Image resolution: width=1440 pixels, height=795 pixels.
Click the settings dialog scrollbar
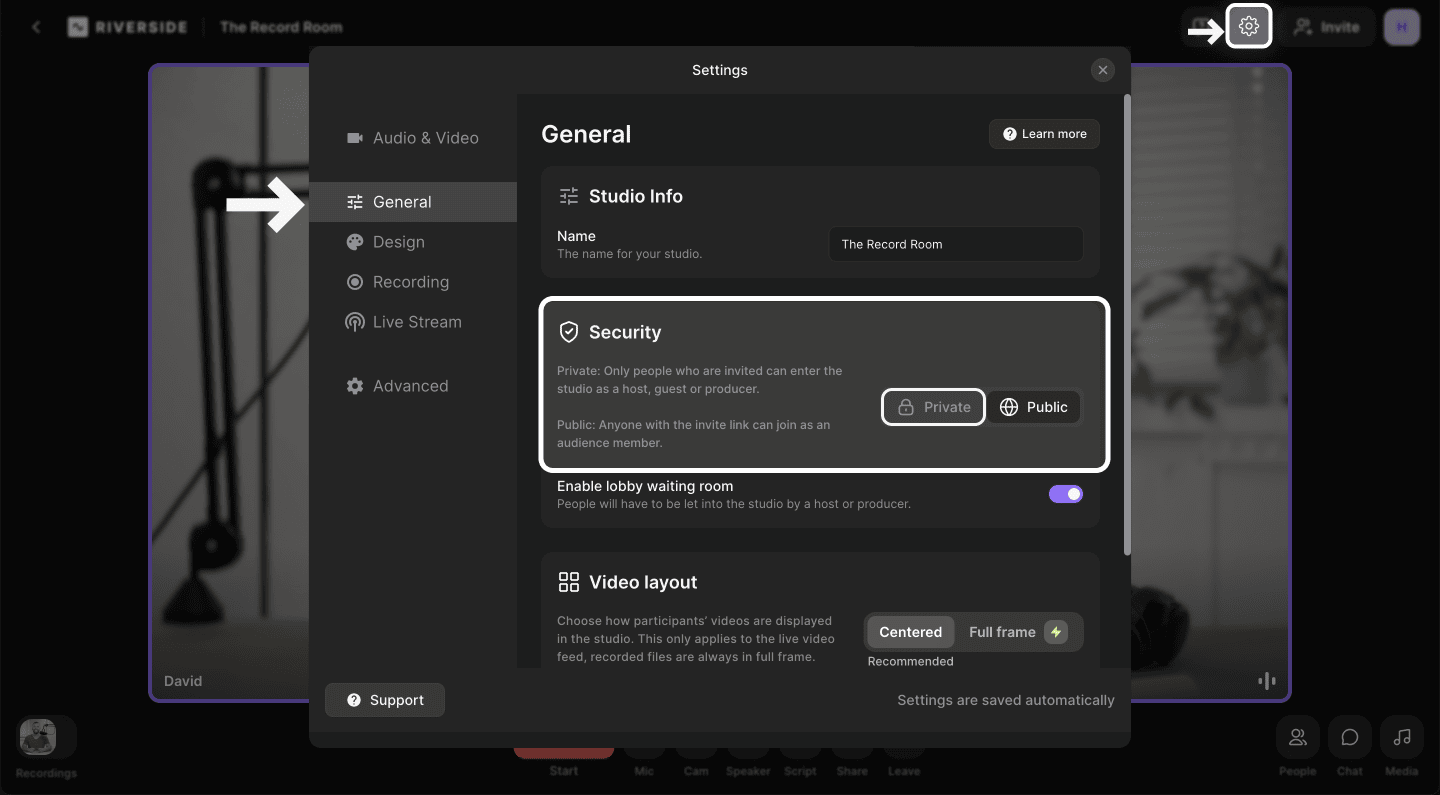point(1128,325)
